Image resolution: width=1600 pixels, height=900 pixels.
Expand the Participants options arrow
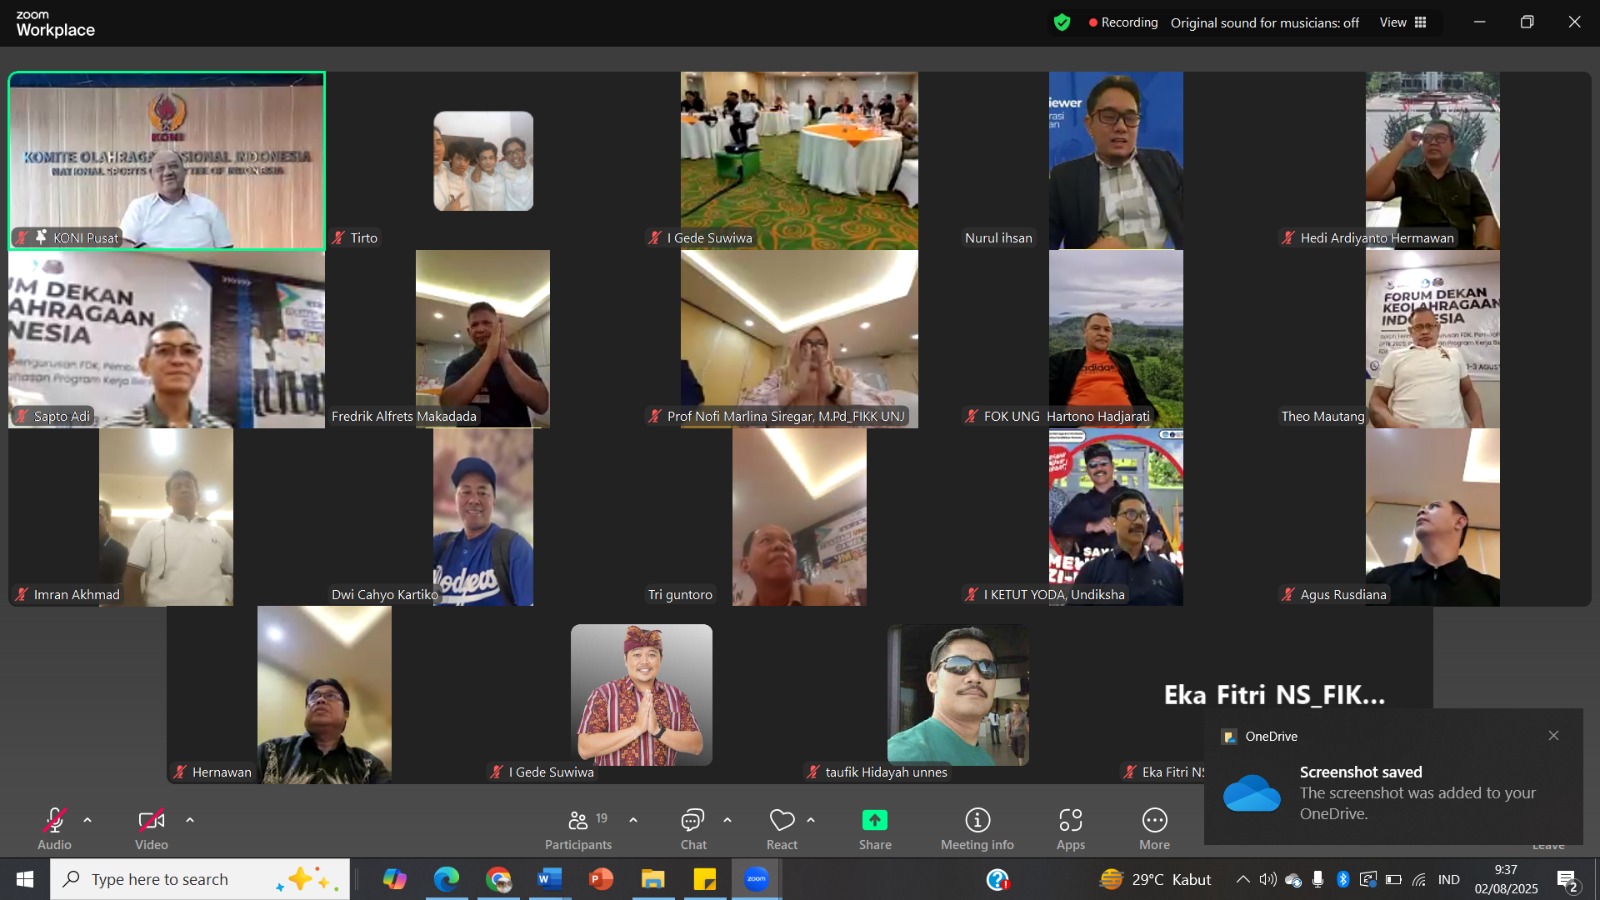point(633,820)
